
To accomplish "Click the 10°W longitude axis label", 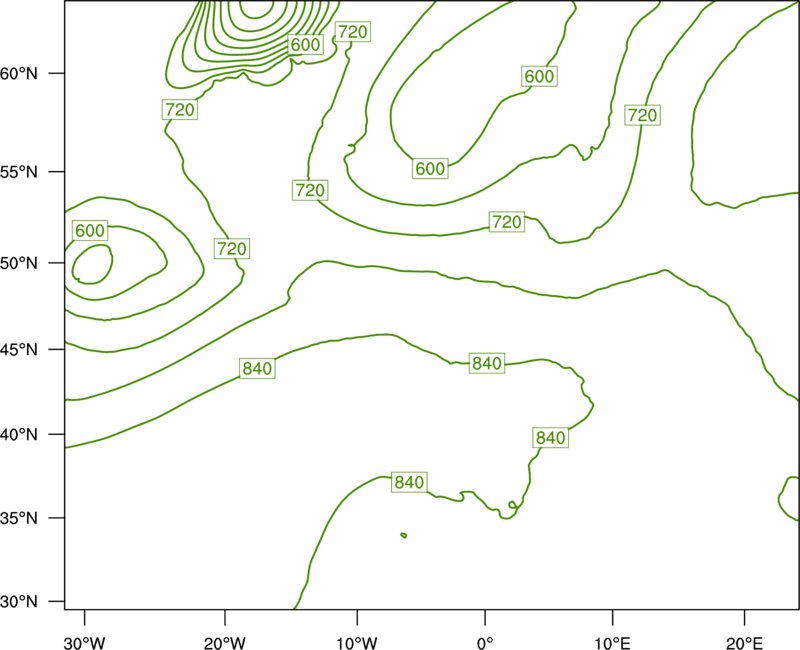I will [357, 643].
